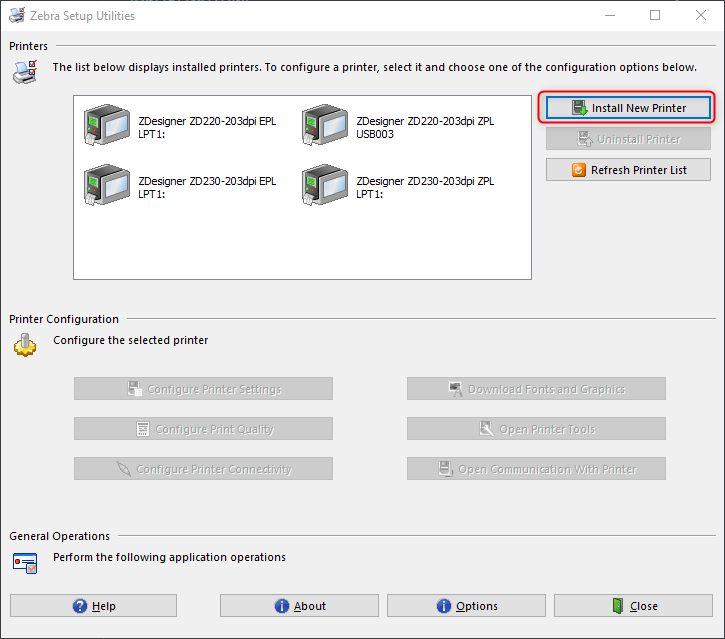
Task: Click the disabled Configure Printer Connectivity button
Action: tap(203, 469)
